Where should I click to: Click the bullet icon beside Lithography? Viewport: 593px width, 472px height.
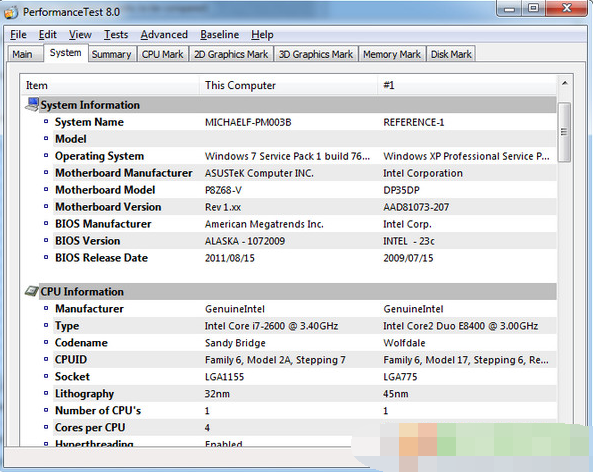click(46, 393)
